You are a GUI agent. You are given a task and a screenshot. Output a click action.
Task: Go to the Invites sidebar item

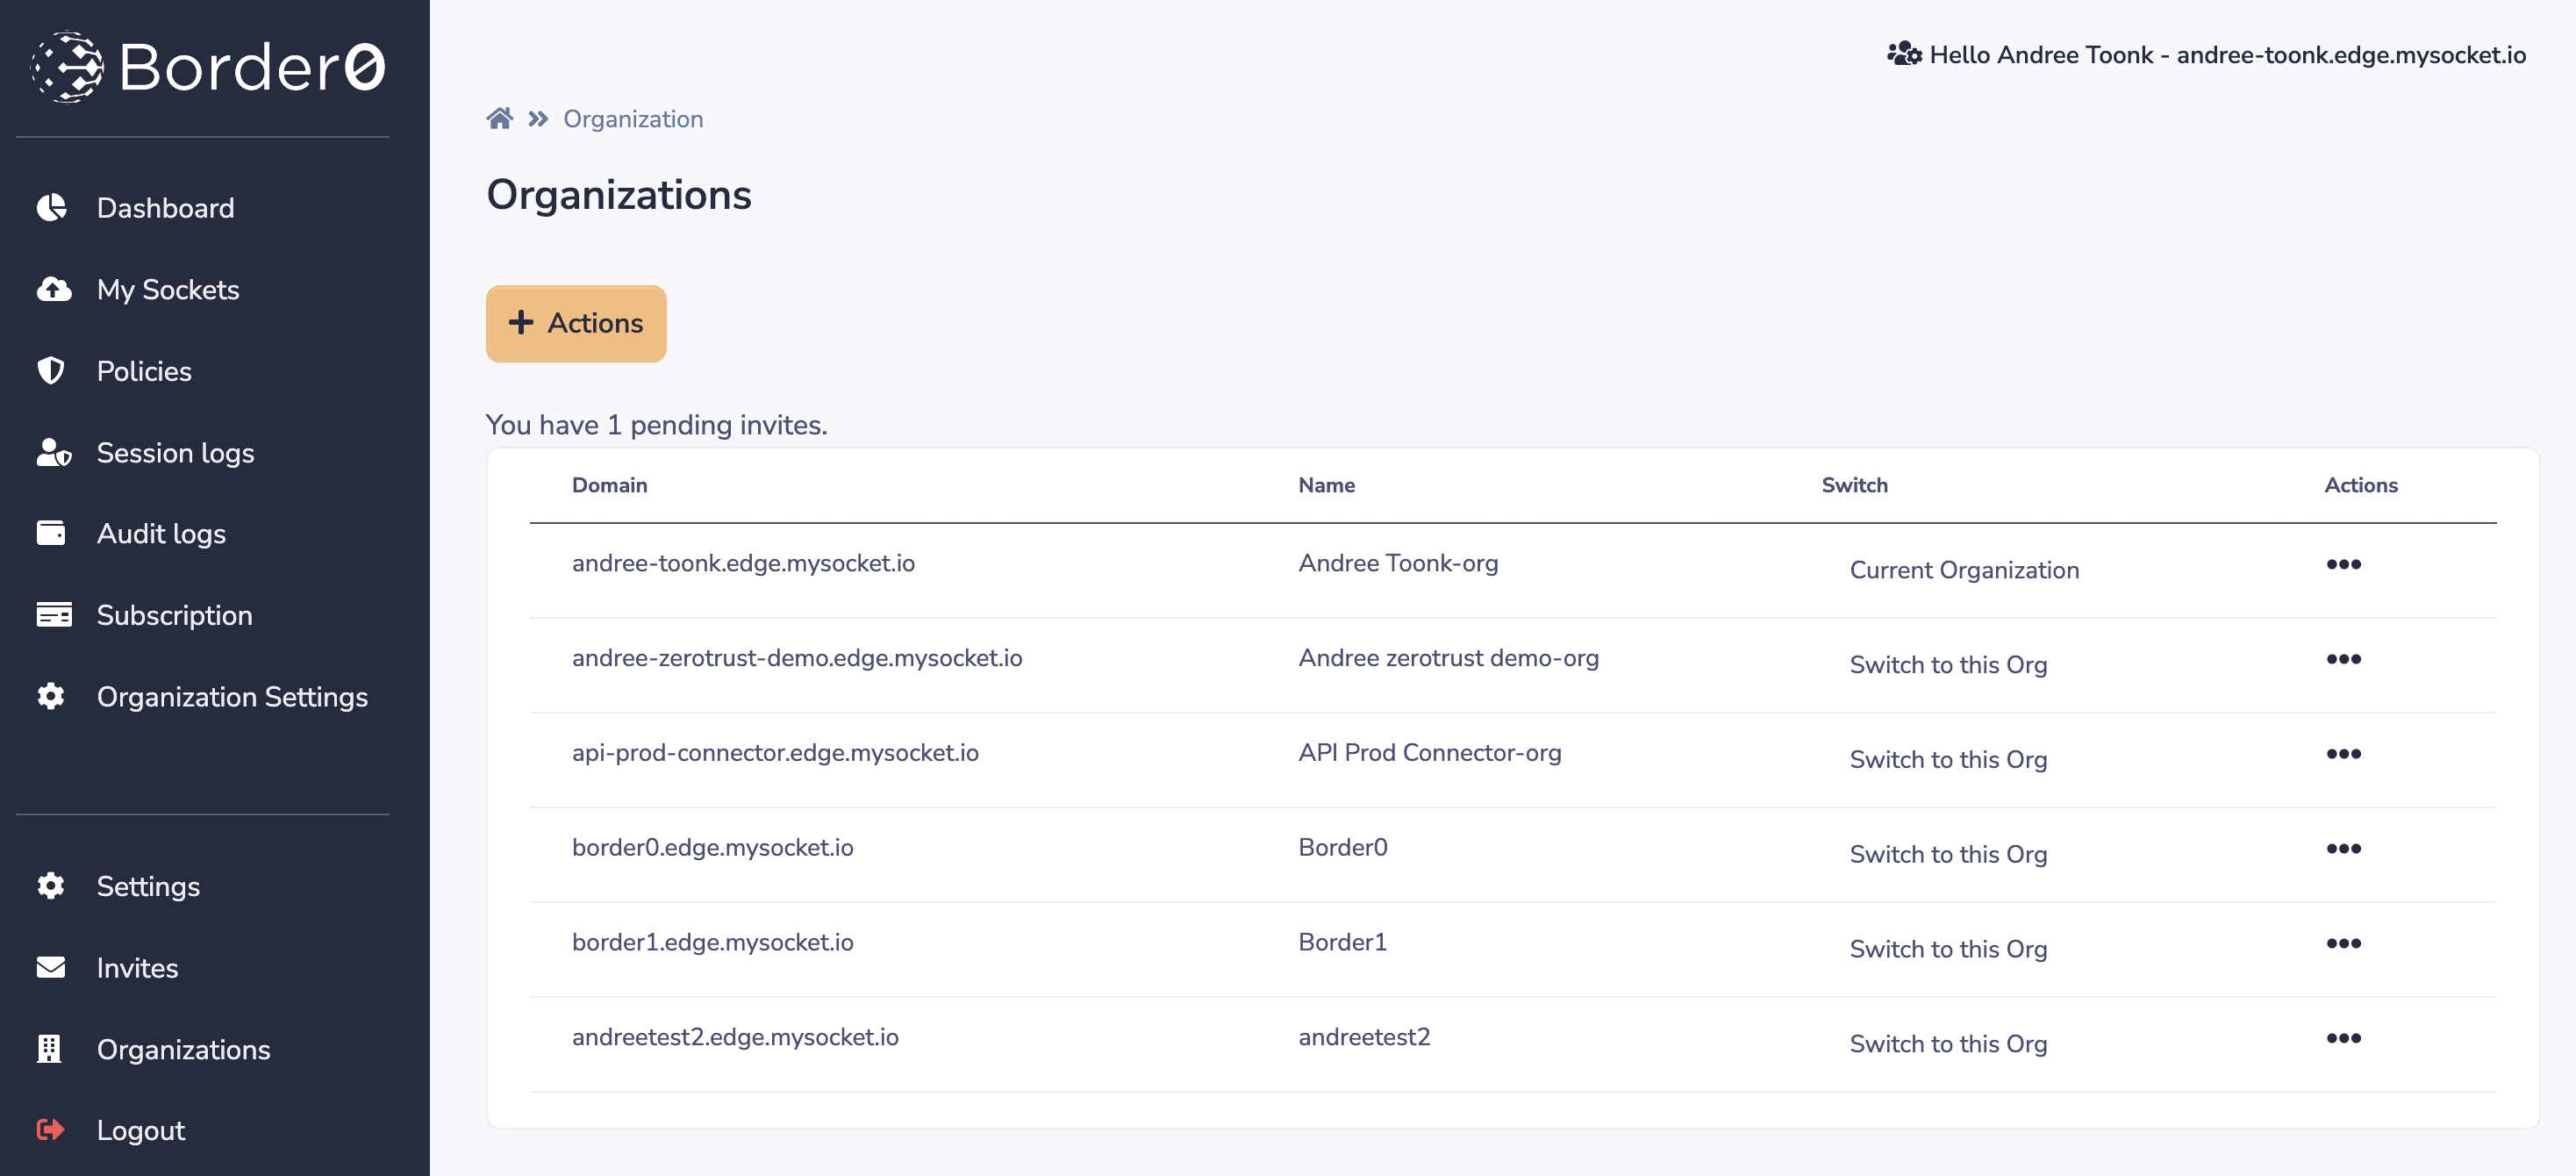137,968
